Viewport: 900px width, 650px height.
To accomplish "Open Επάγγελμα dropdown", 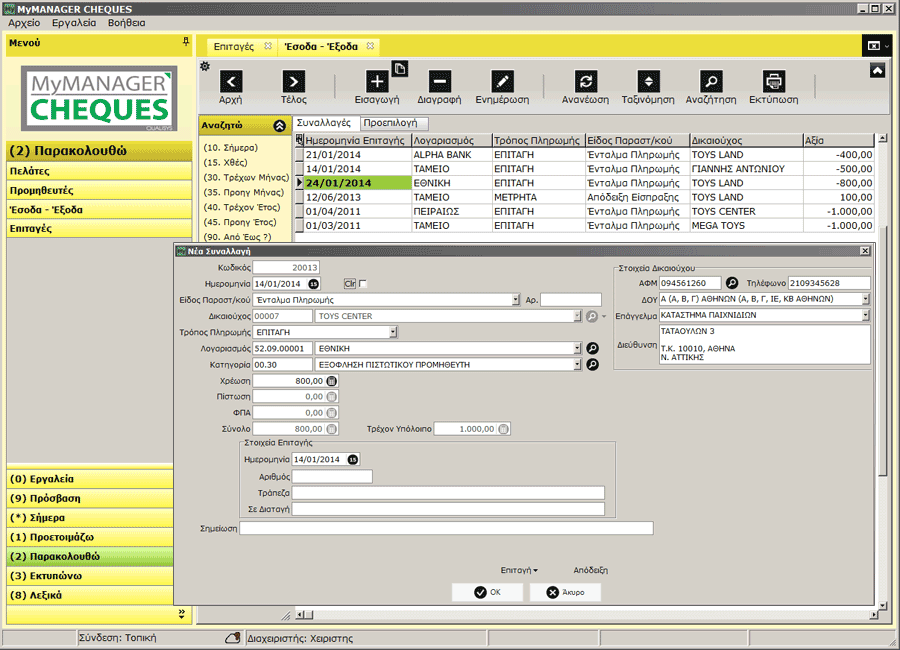I will point(866,315).
